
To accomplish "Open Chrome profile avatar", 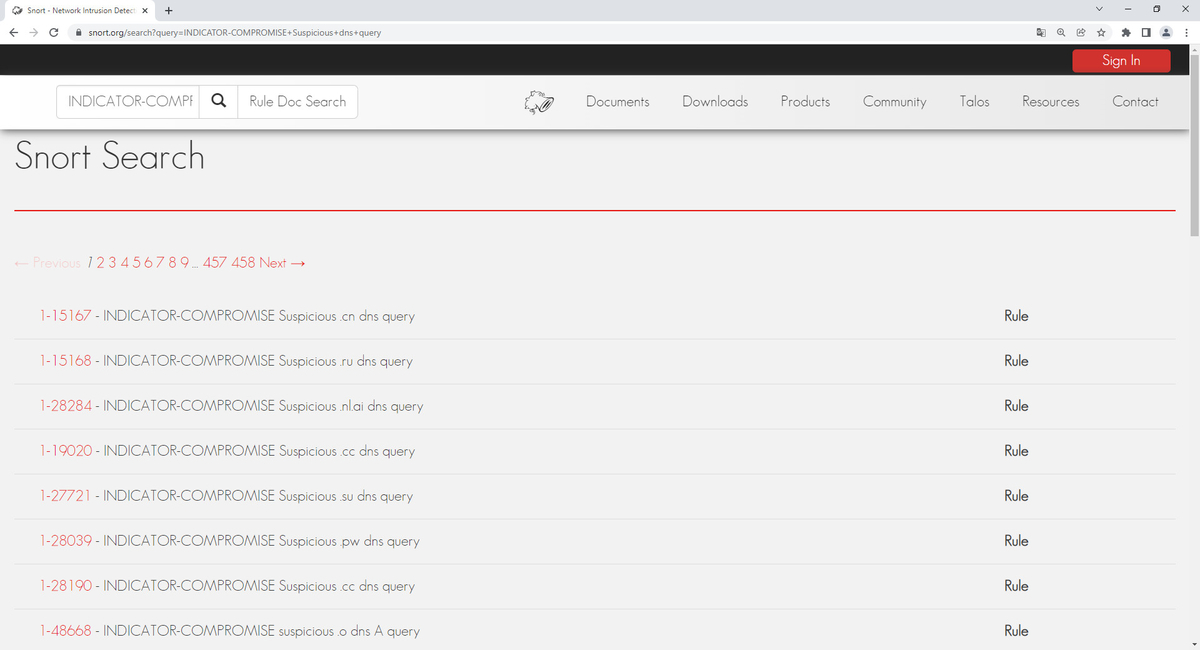I will click(1166, 32).
